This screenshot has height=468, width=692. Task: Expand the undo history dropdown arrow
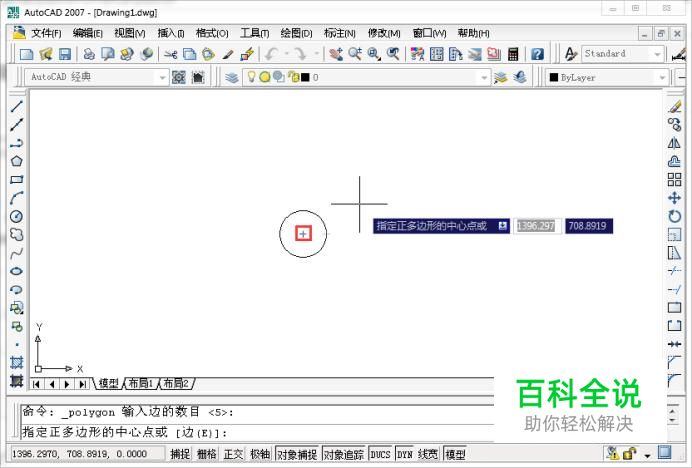286,54
